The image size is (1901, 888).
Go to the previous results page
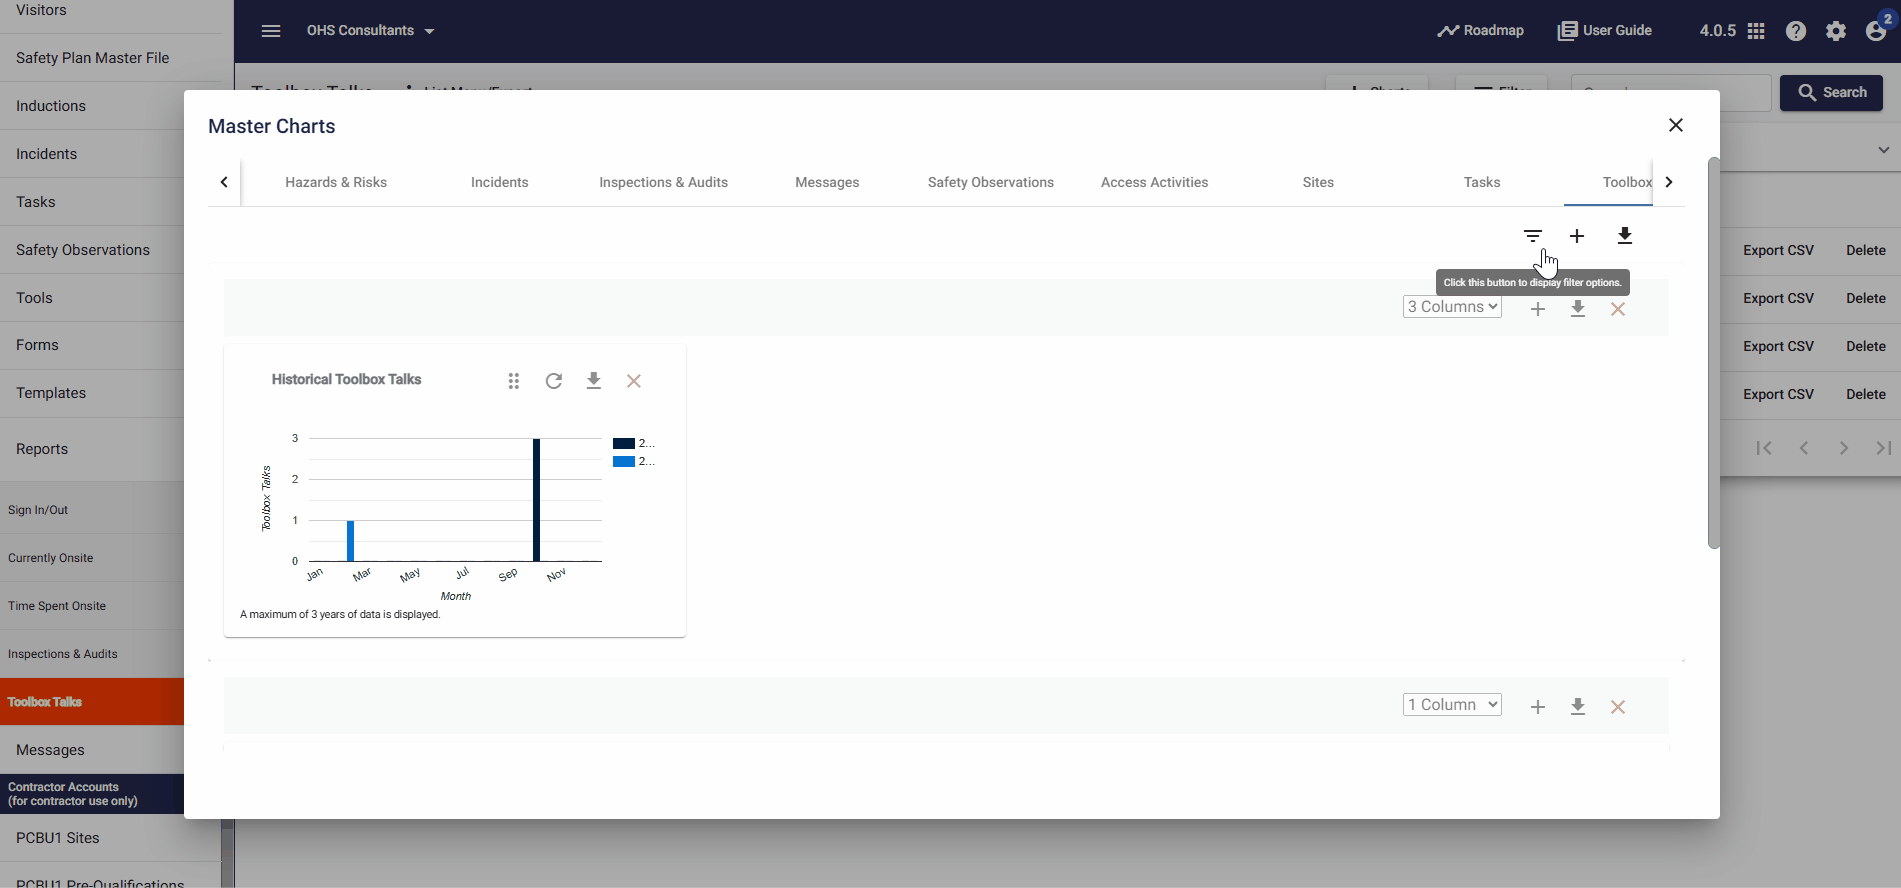[x=1804, y=448]
